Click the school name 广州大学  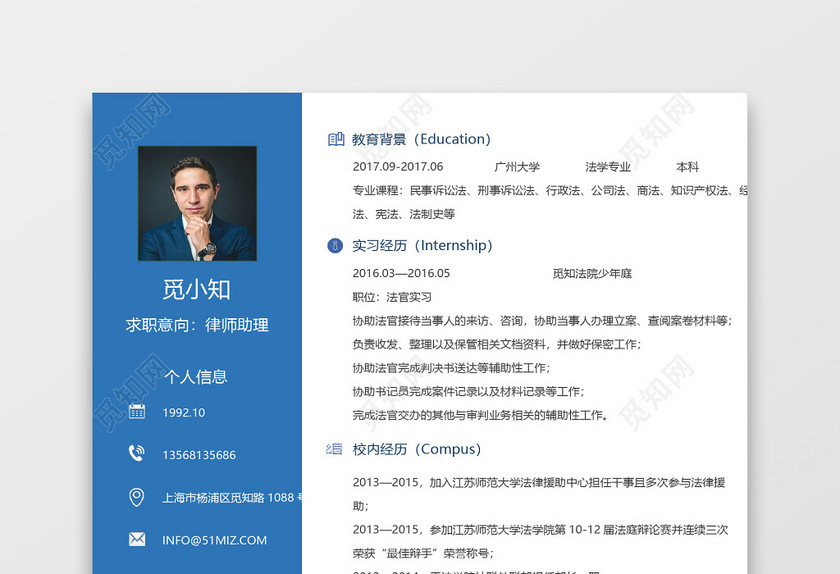coord(517,167)
